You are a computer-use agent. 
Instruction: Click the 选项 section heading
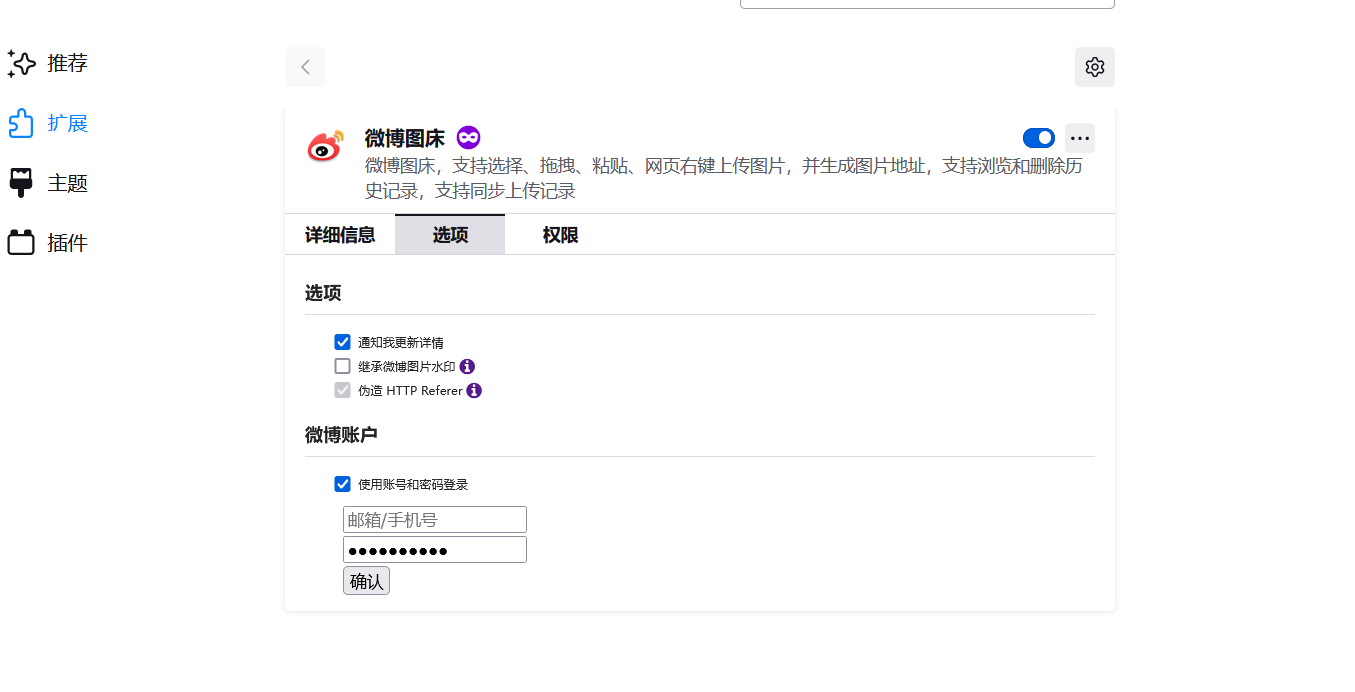[323, 293]
